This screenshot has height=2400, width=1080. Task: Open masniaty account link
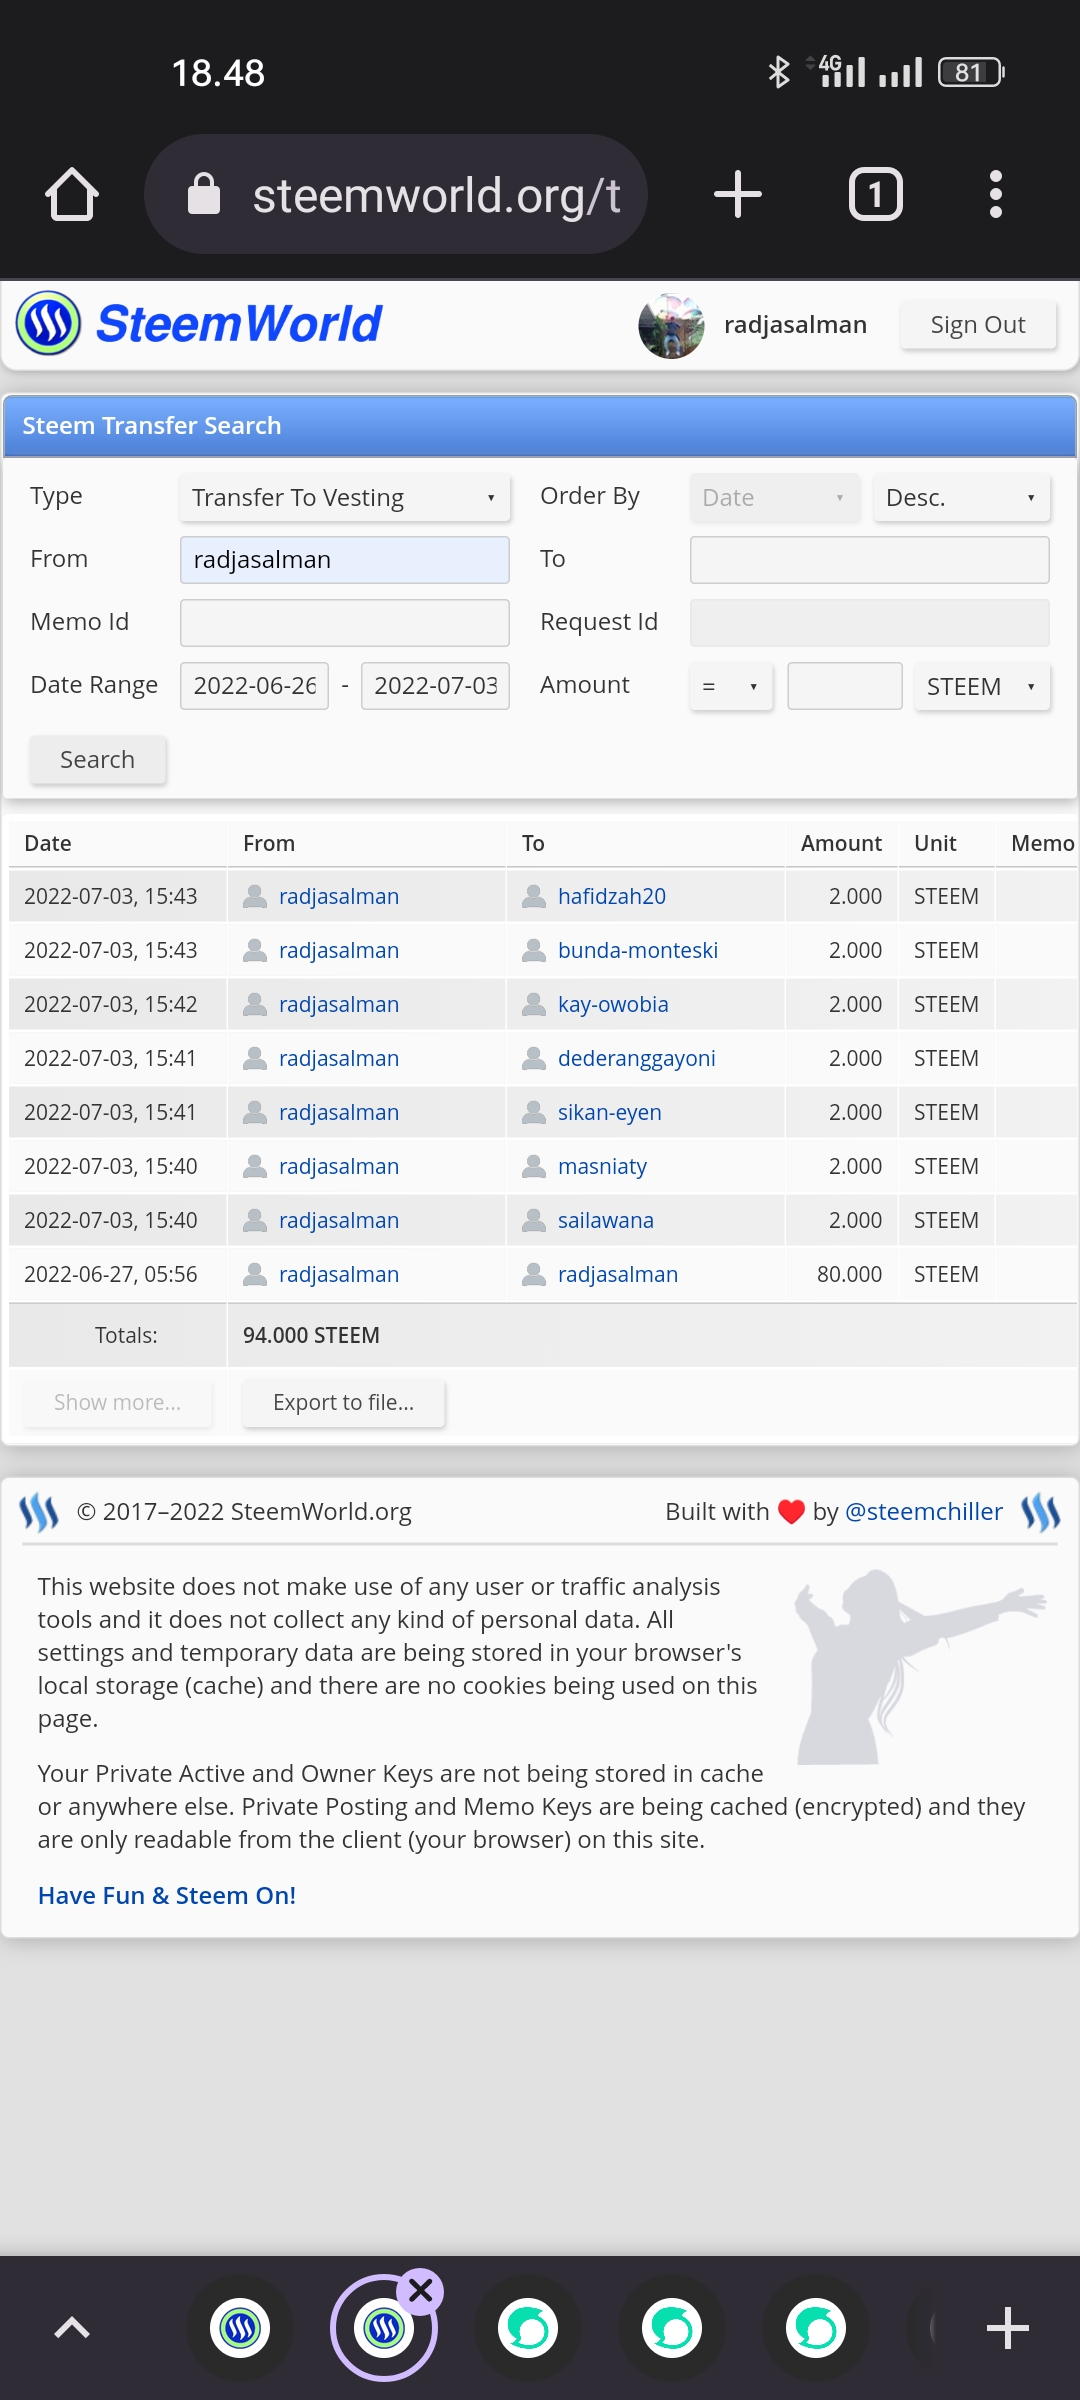click(603, 1166)
